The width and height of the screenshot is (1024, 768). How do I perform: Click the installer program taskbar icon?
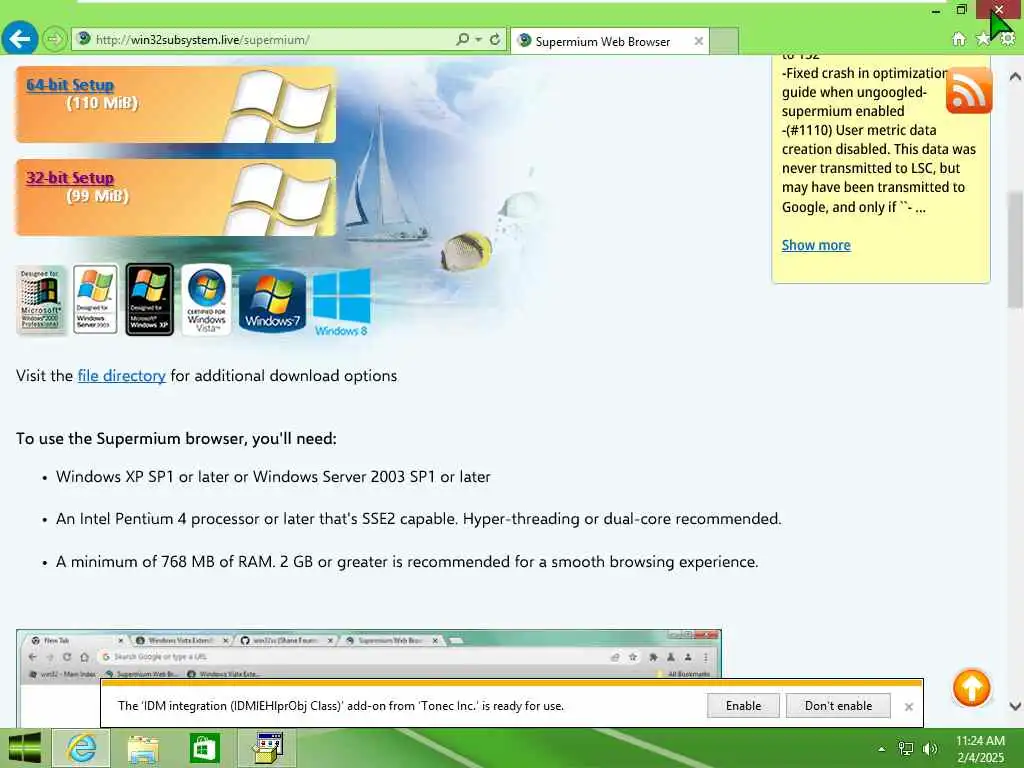[x=268, y=748]
